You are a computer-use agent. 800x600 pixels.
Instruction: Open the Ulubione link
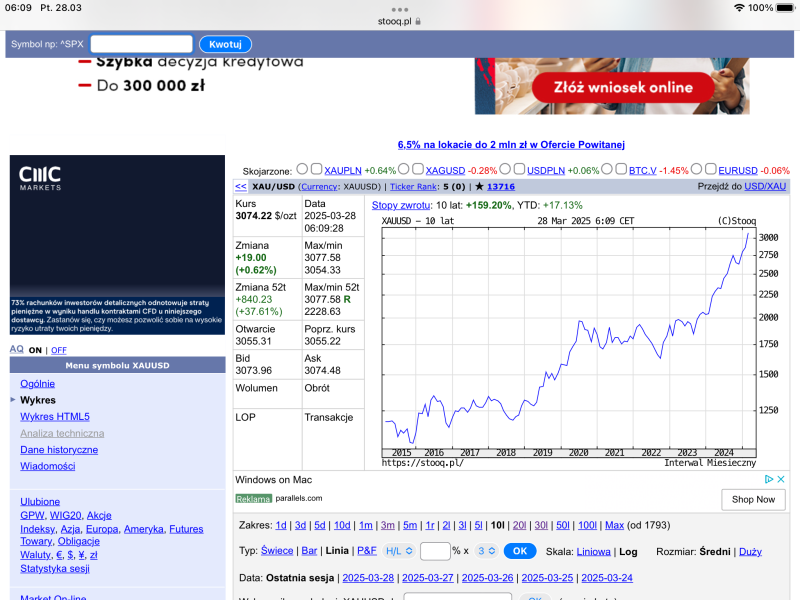(x=40, y=502)
